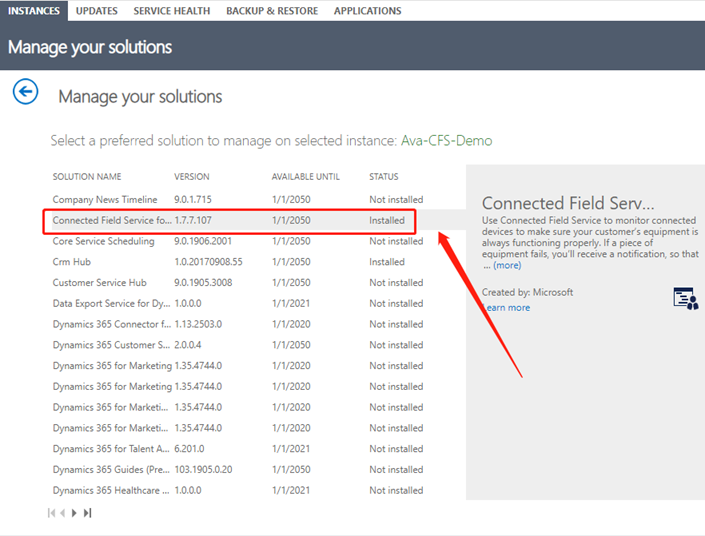The width and height of the screenshot is (705, 536).
Task: Click version 1.0.20170908.55 cell
Action: point(208,262)
